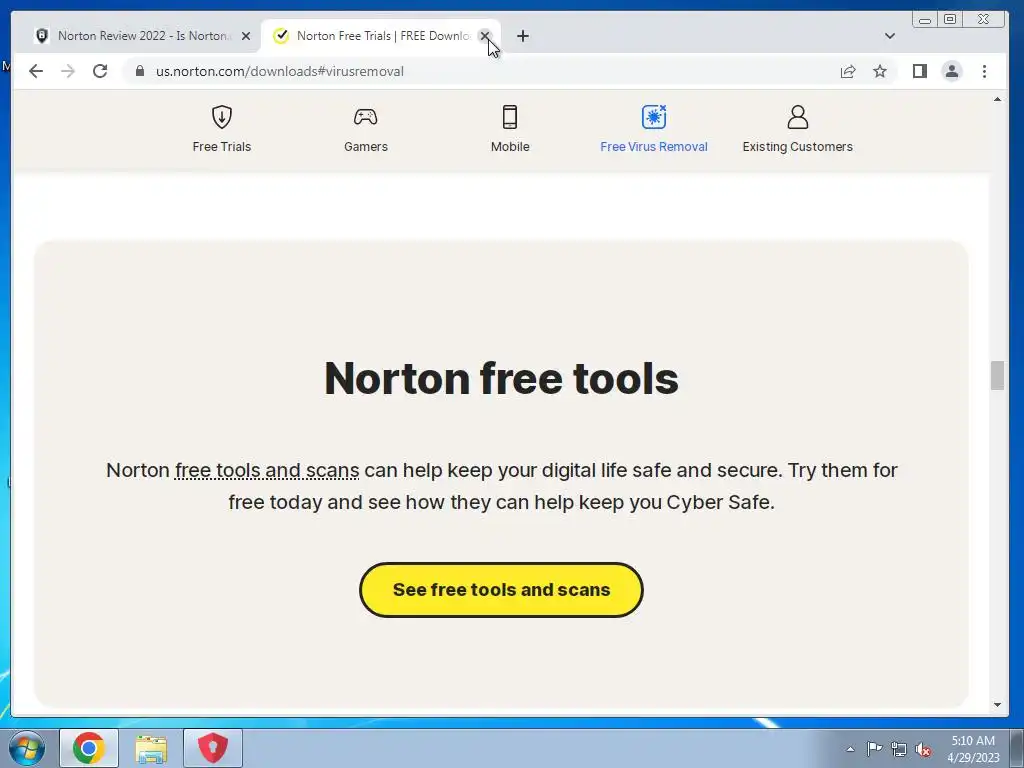Open the Windows Start menu
The image size is (1024, 768).
27,748
